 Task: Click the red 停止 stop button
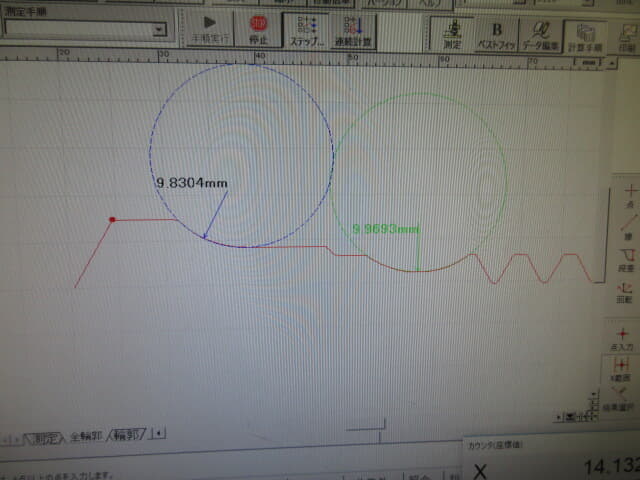[258, 29]
